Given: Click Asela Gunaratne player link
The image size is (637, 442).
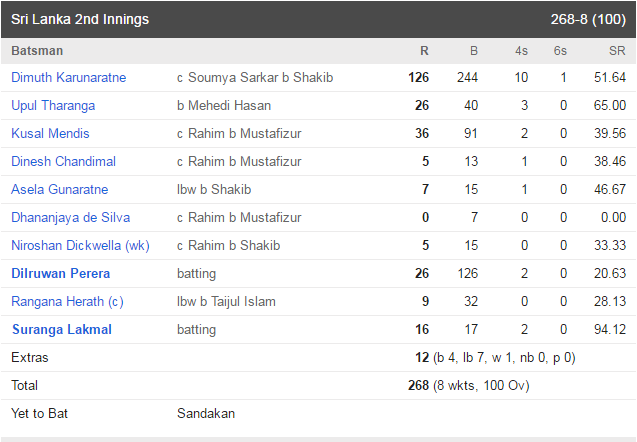Looking at the screenshot, I should 60,189.
